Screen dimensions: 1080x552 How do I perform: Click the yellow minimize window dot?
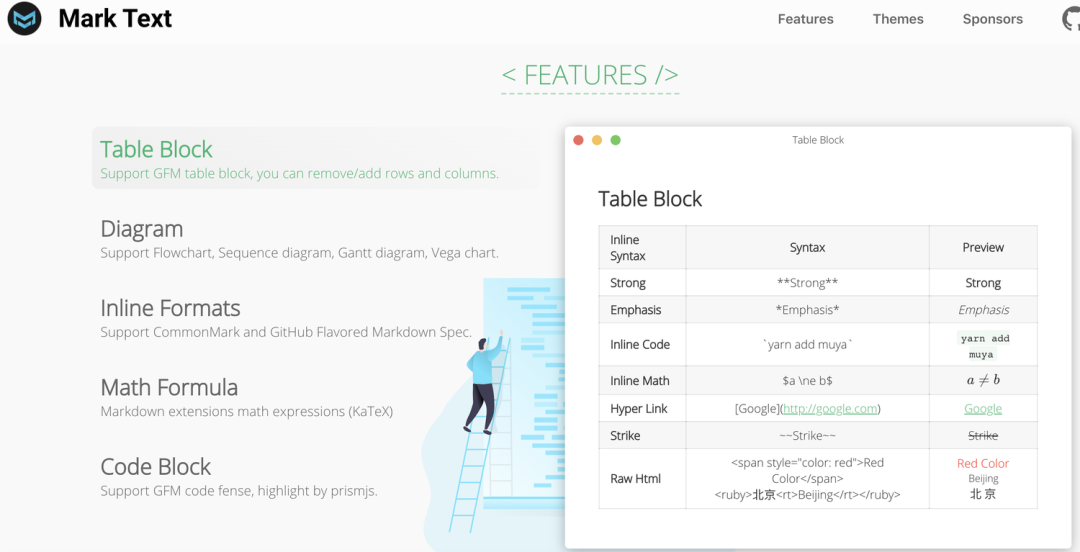597,140
